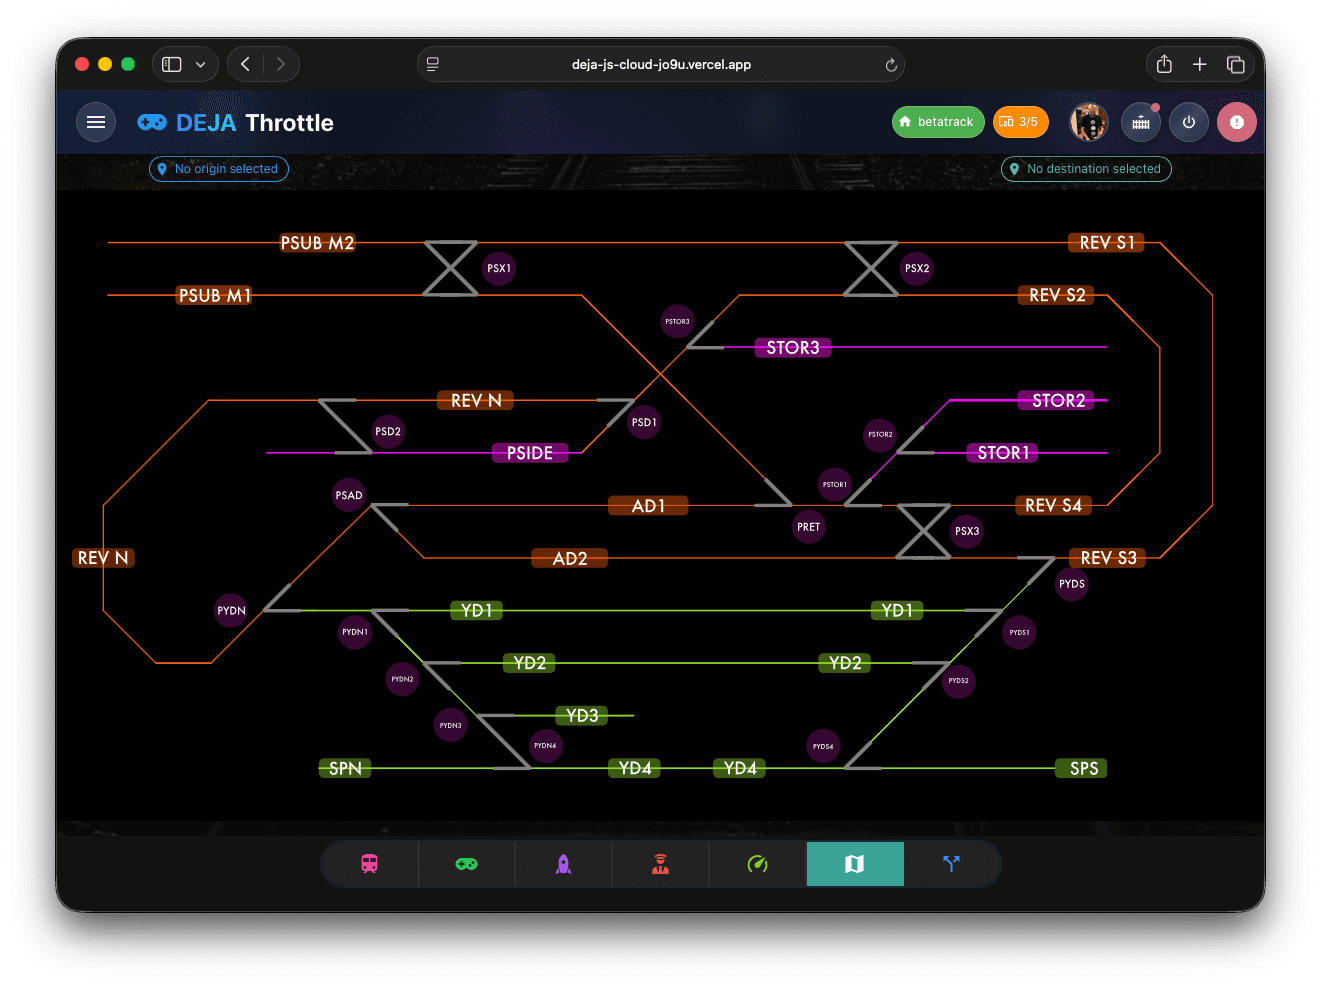Select the speedometer gauge icon
Viewport: 1321px width, 986px height.
757,863
